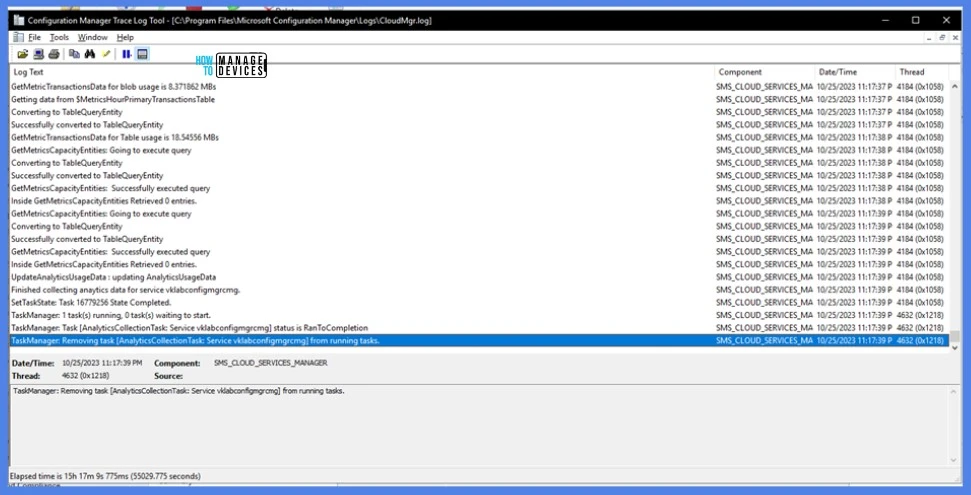Viewport: 971px width, 495px height.
Task: Click the Date/Time column header
Action: (854, 72)
